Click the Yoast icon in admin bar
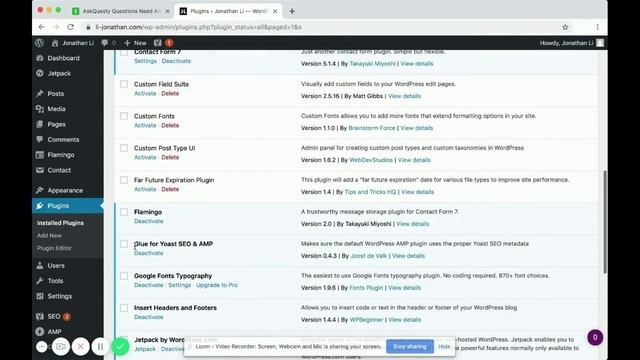Viewport: 640px width, 360px height. point(158,43)
